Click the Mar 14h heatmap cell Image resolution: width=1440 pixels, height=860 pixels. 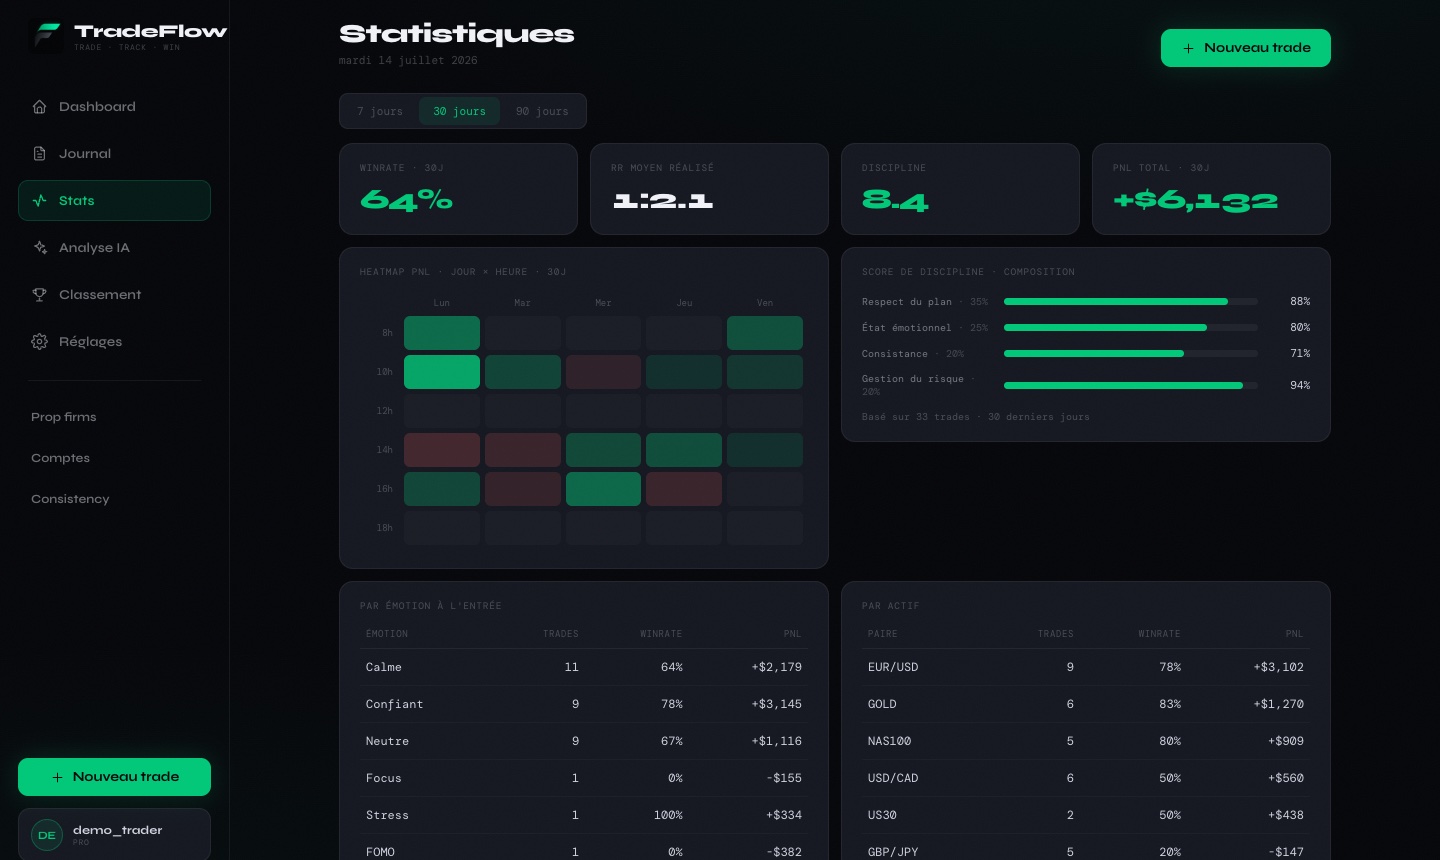(x=523, y=450)
